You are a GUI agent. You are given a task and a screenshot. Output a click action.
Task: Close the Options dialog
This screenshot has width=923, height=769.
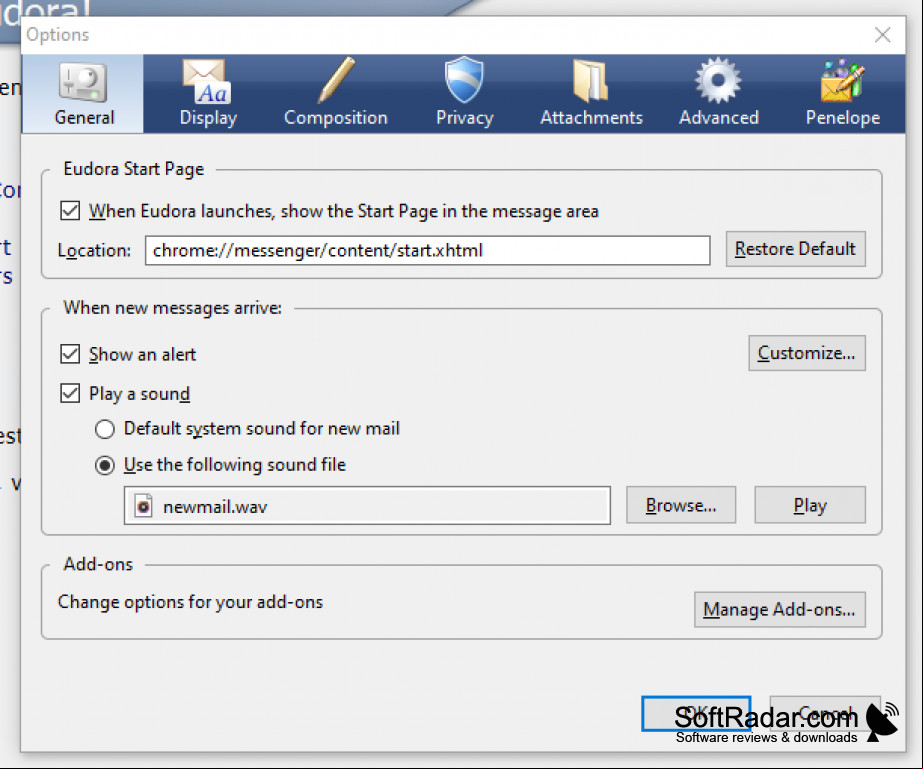point(882,35)
